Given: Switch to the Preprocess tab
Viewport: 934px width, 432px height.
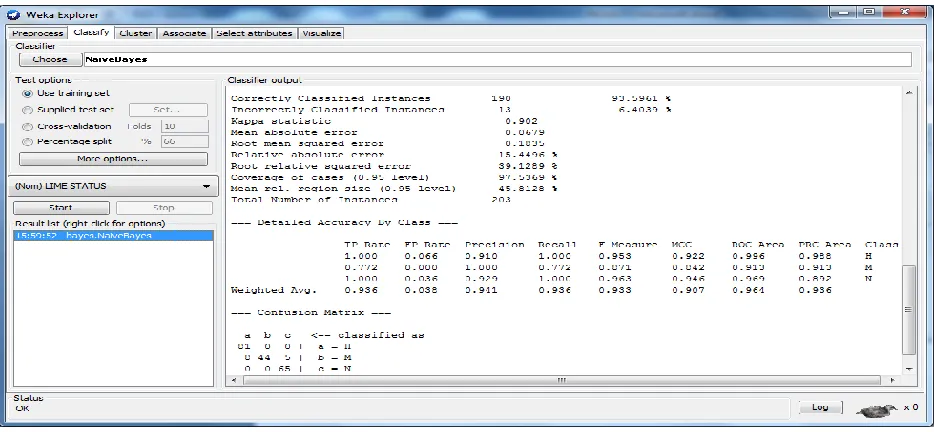Looking at the screenshot, I should [37, 34].
